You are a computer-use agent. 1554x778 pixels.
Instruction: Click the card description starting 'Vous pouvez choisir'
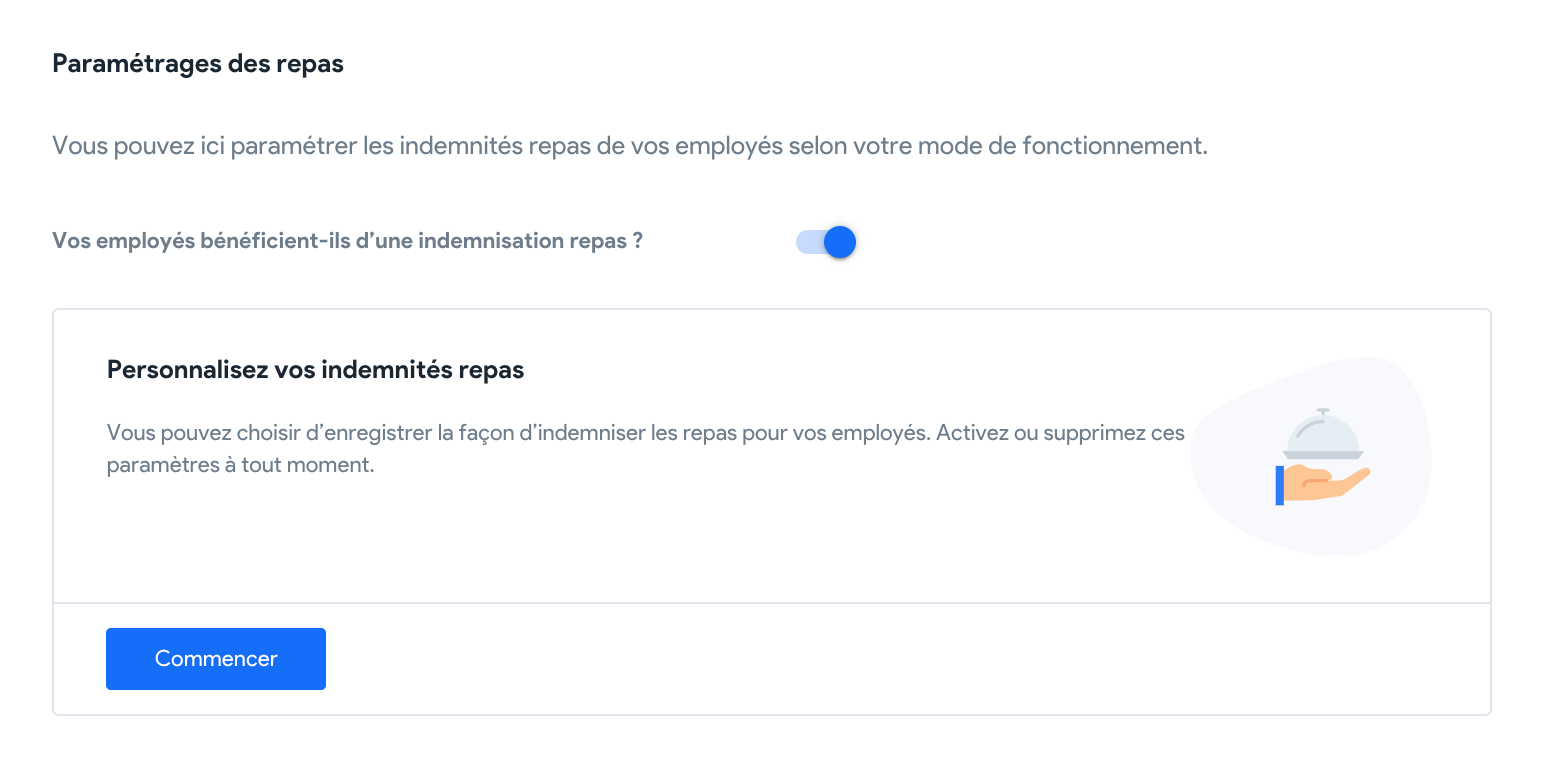pos(646,450)
